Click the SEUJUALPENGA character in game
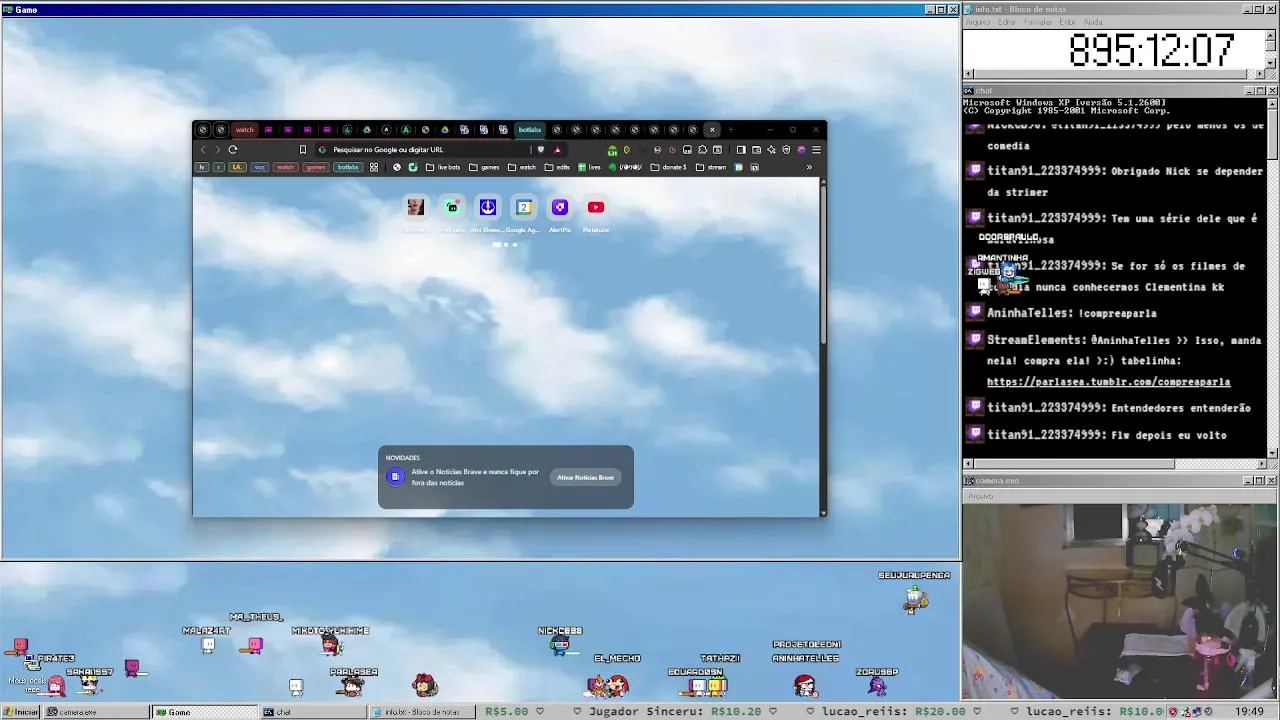Screen dimensions: 1280x720 click(915, 598)
